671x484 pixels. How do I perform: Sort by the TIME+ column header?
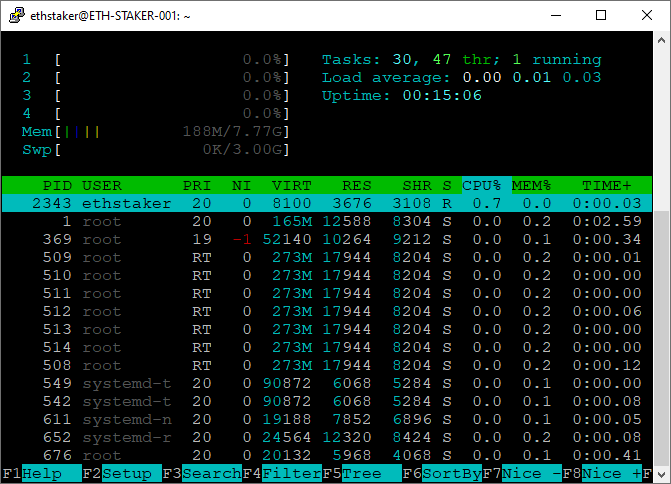(607, 186)
